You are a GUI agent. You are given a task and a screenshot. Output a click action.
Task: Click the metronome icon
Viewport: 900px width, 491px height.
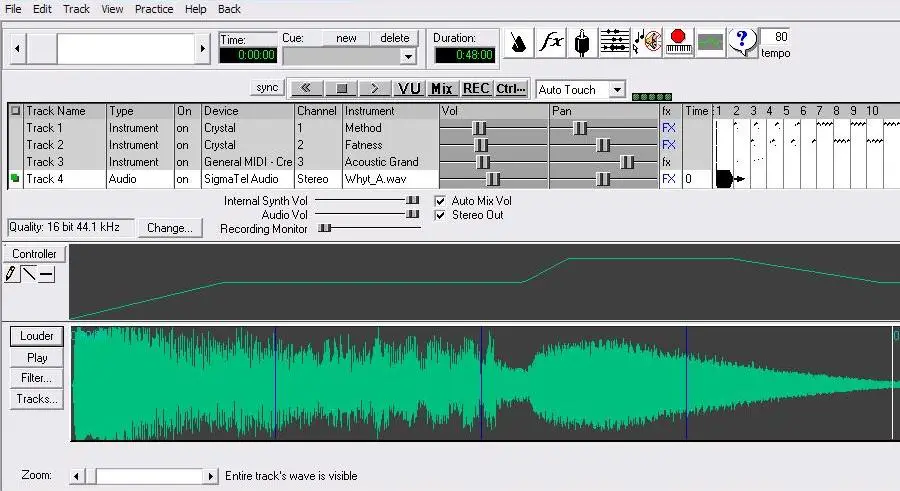(519, 42)
